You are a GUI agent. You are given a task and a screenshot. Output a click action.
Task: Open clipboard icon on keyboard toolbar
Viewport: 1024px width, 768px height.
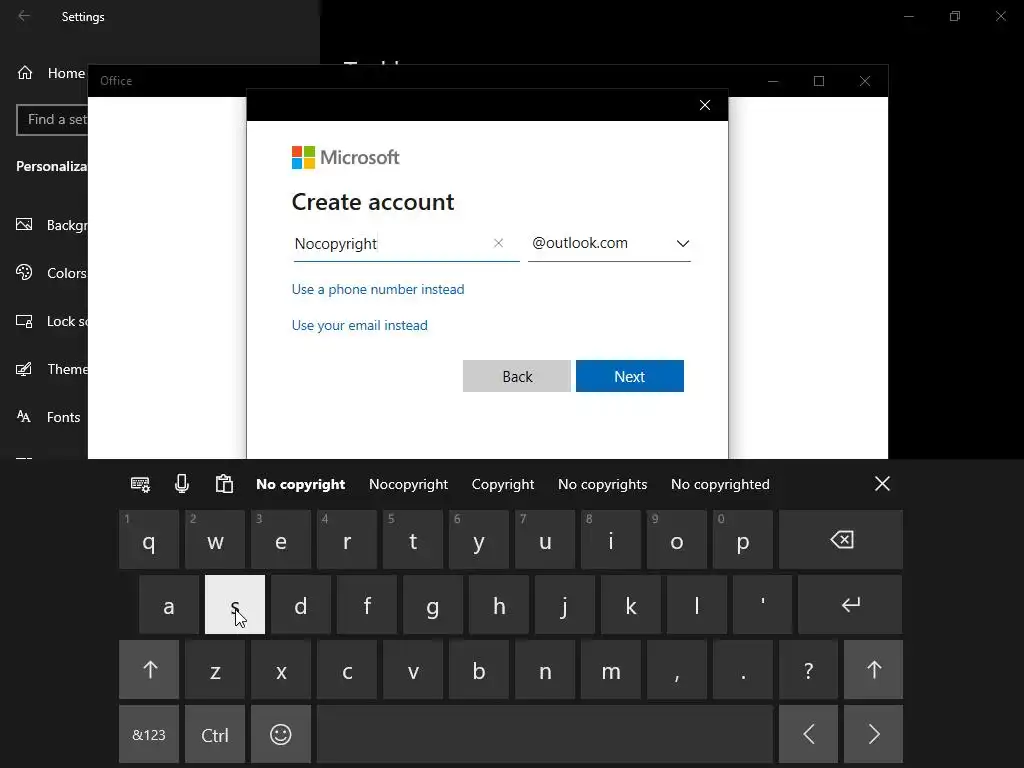click(x=224, y=484)
